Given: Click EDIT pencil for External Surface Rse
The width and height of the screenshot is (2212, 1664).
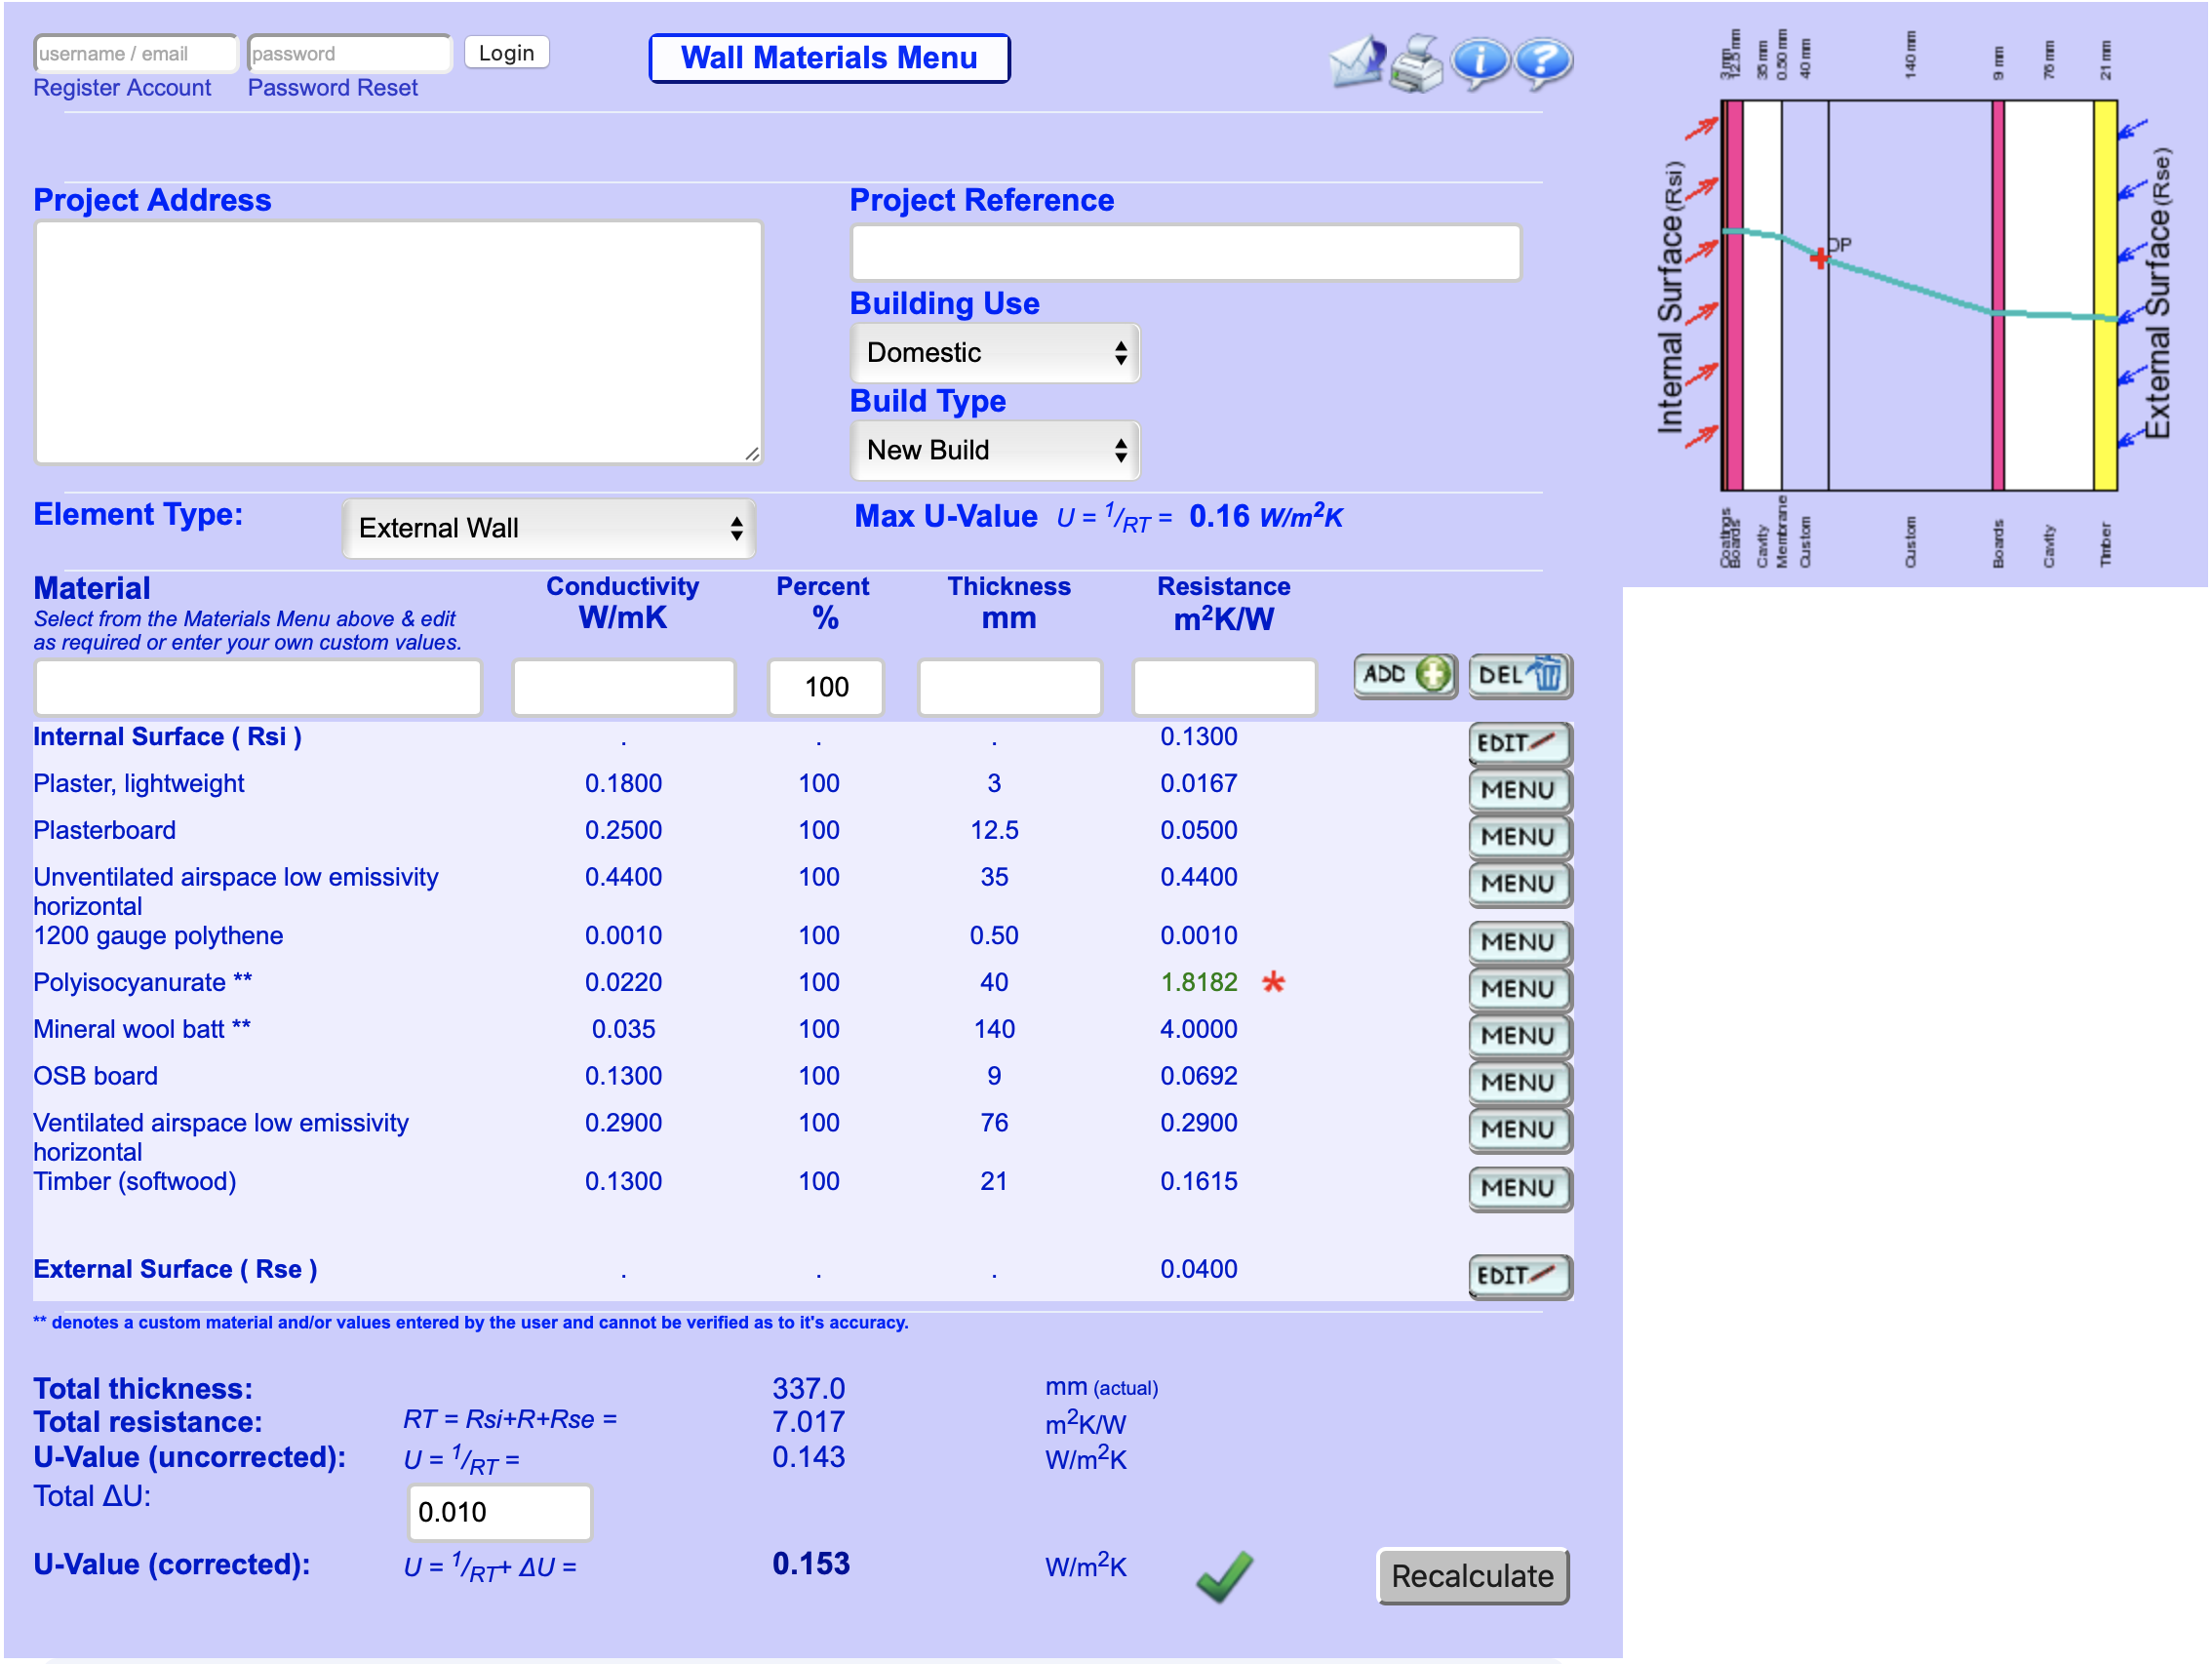Looking at the screenshot, I should pos(1520,1277).
